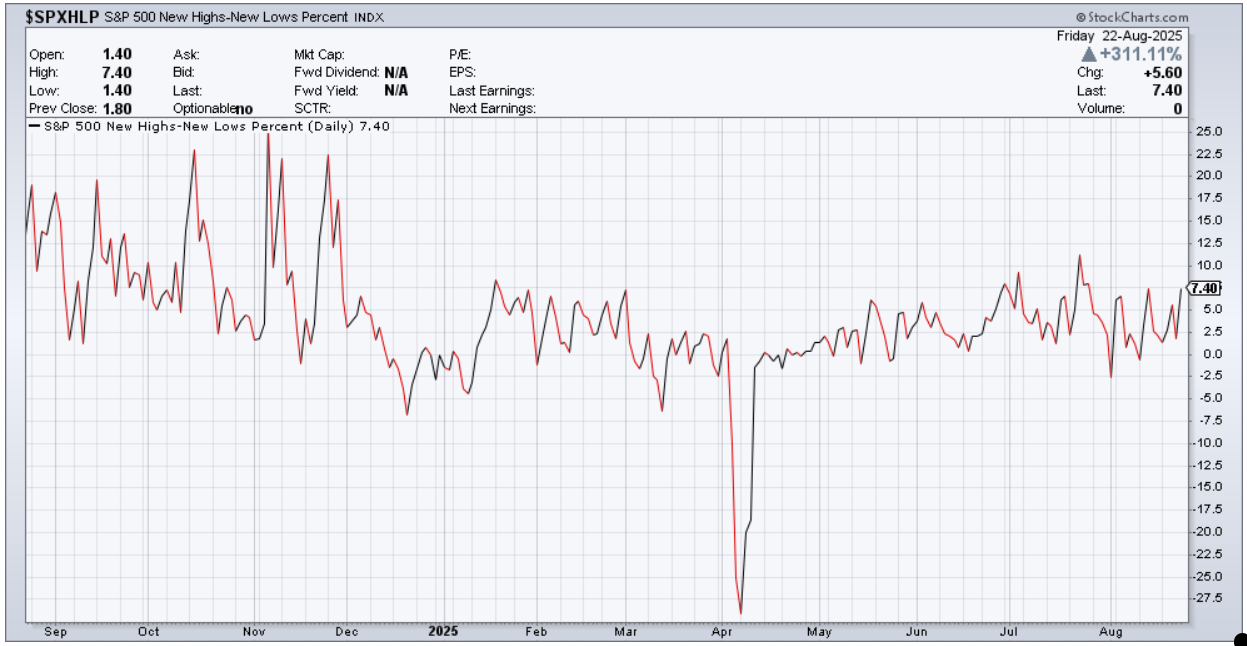Click the Next Earnings: label

(492, 108)
